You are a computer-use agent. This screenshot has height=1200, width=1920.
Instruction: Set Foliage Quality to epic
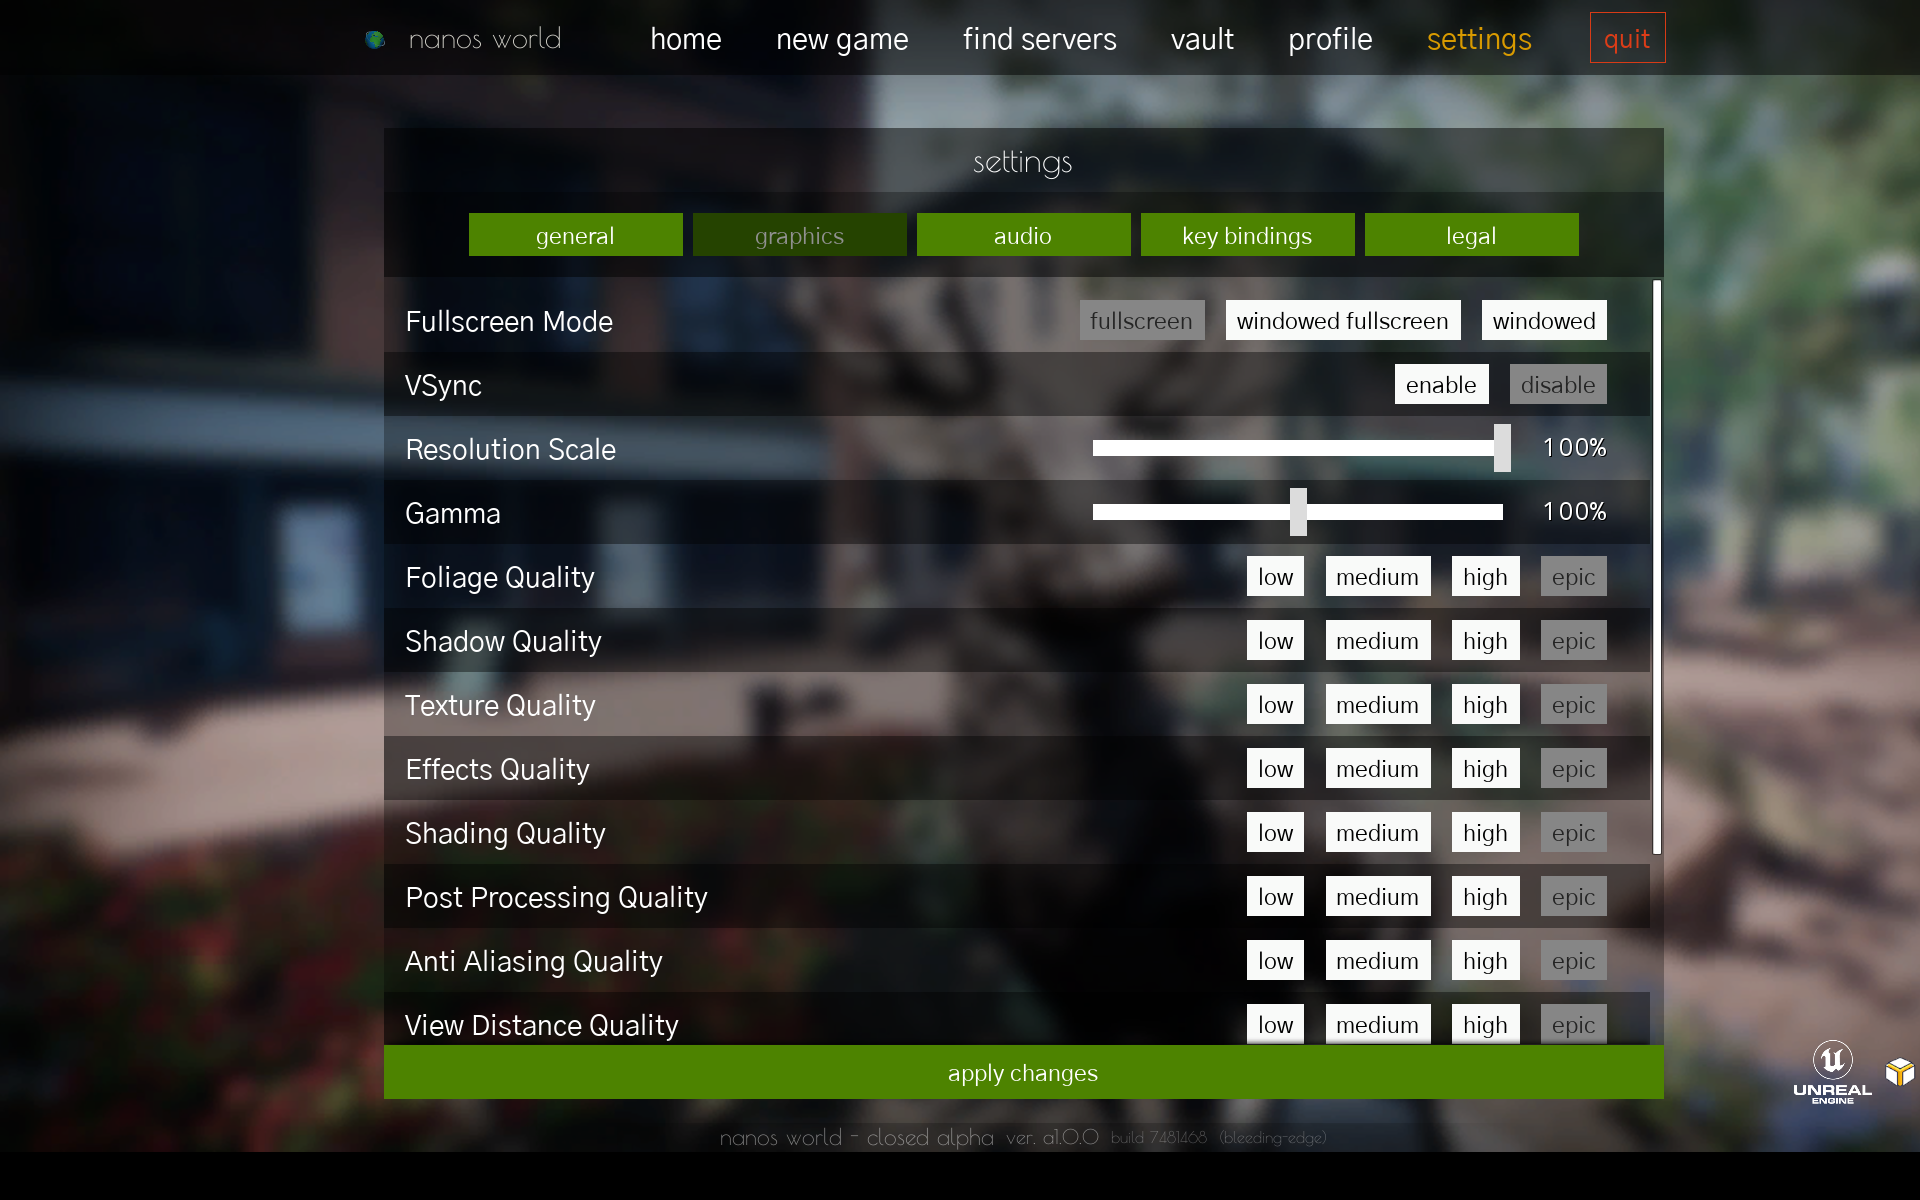click(1573, 576)
